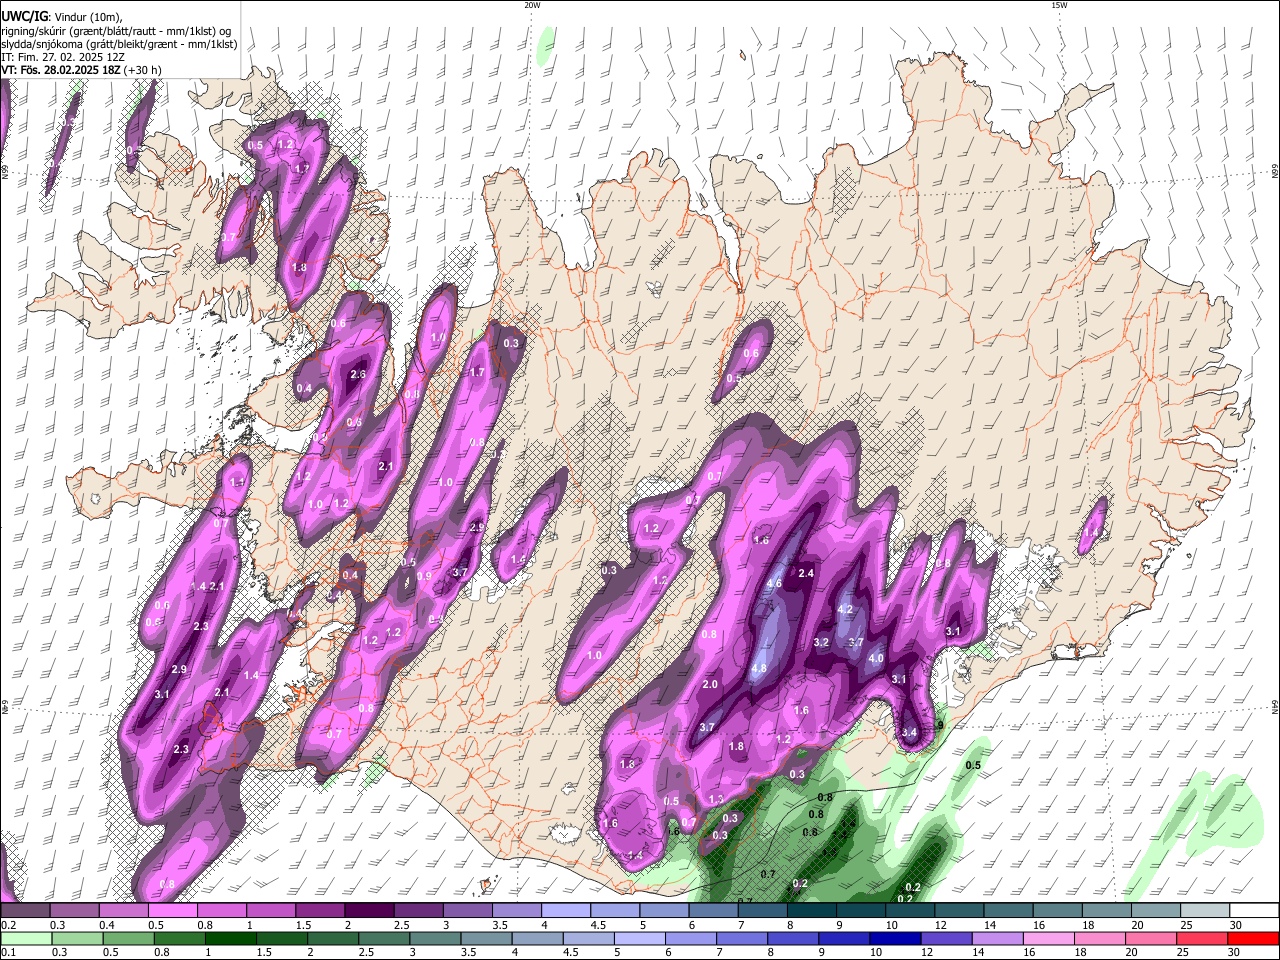
Task: Click the 3.2 precipitation value on the map
Action: coord(822,642)
